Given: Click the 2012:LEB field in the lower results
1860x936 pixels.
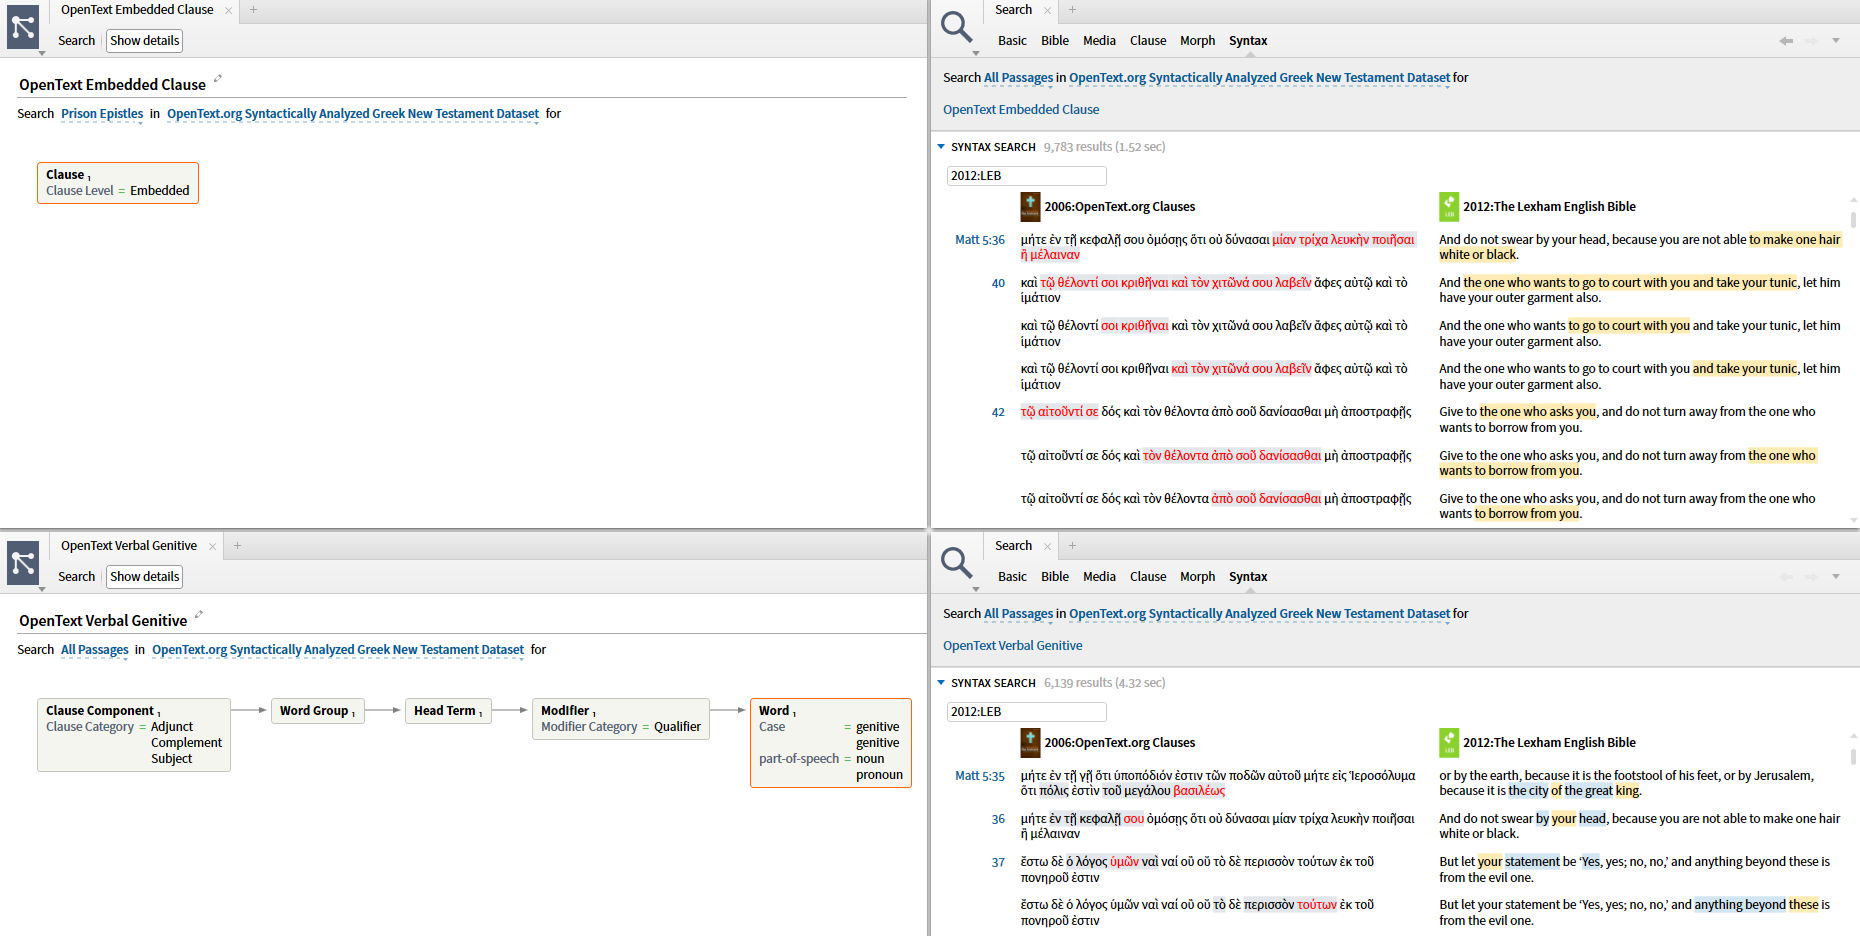Looking at the screenshot, I should point(1027,712).
